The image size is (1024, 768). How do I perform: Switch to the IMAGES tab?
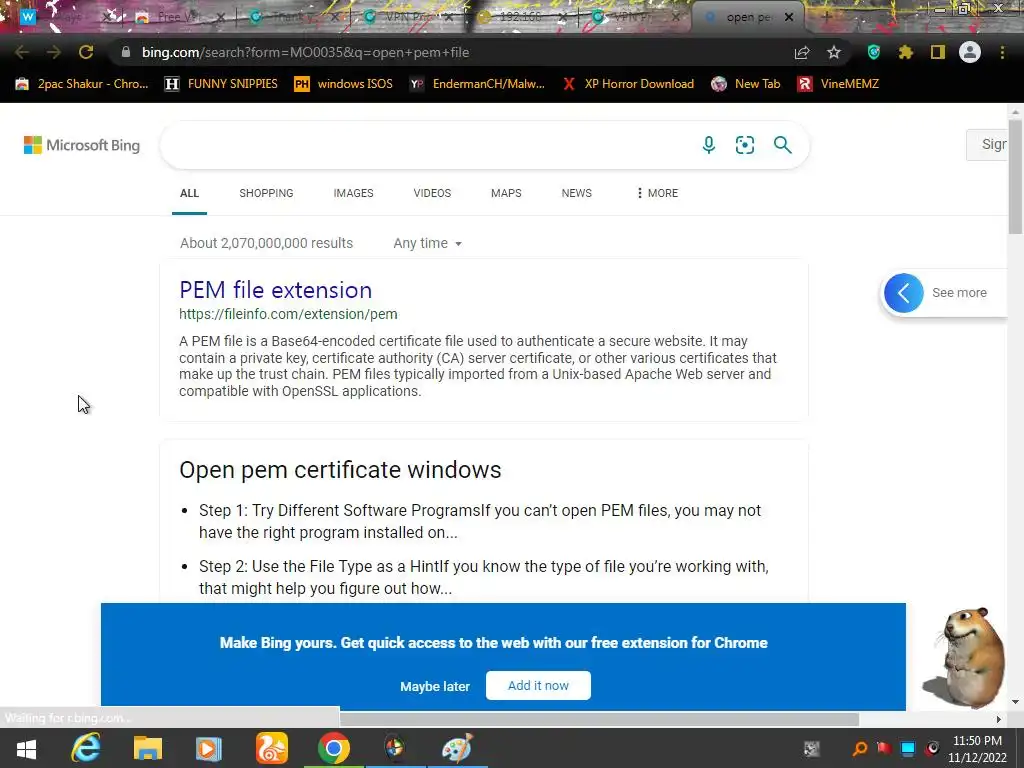tap(353, 193)
